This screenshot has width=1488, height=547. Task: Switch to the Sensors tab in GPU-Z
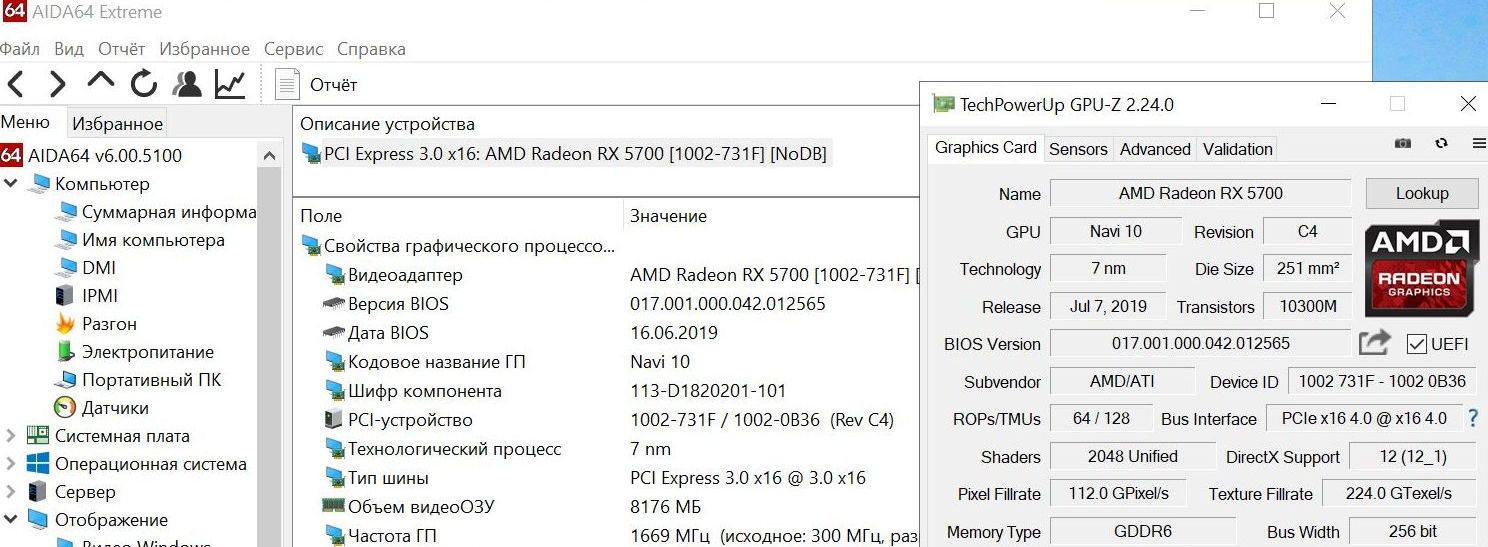tap(1078, 149)
